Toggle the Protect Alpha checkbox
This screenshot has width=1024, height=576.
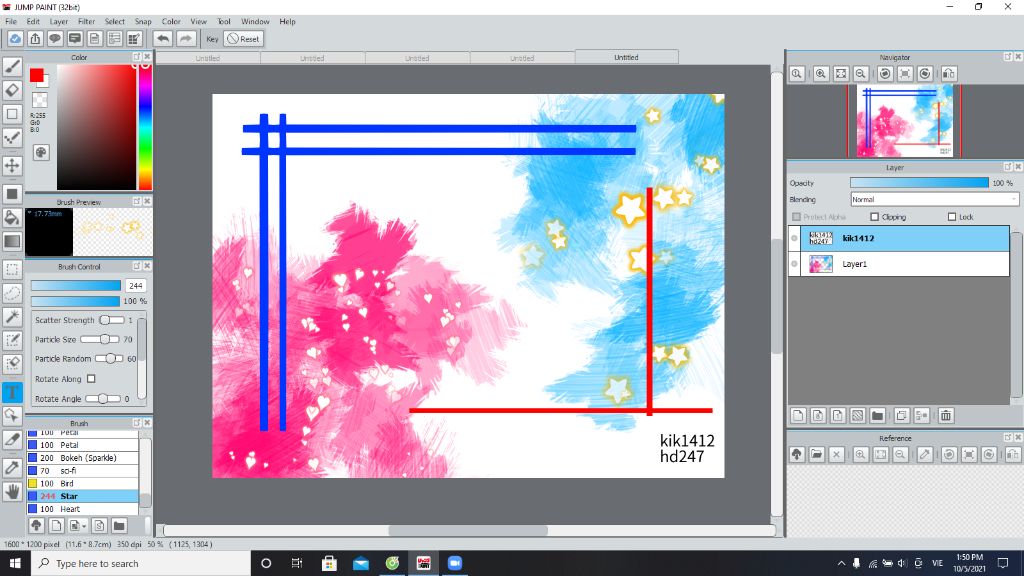pos(796,217)
